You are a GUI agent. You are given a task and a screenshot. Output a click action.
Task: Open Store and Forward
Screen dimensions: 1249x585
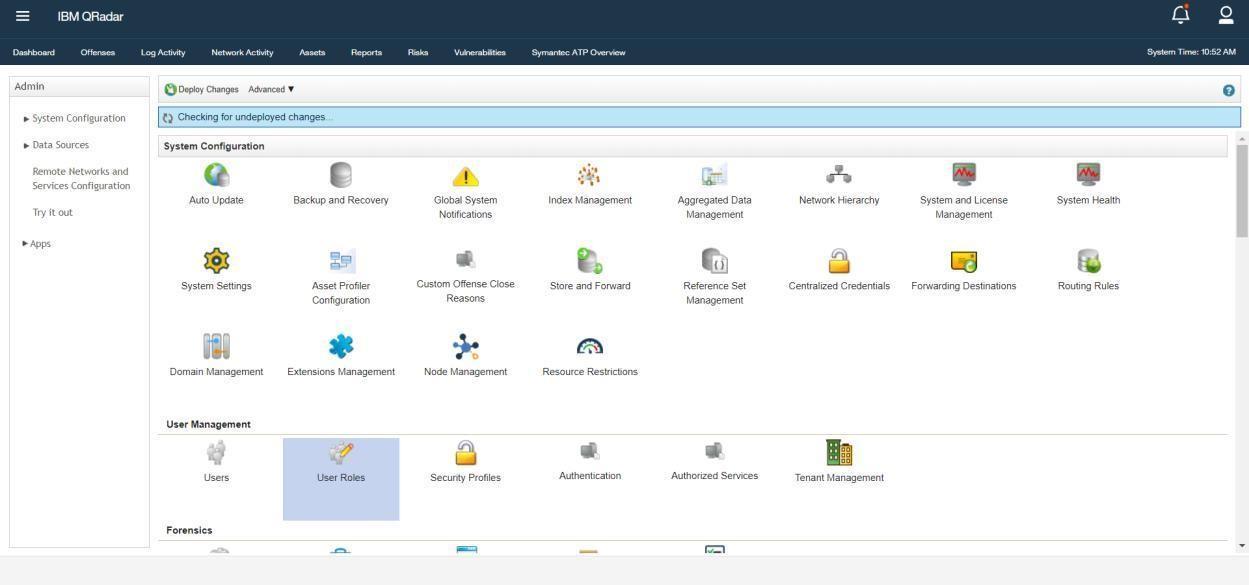[x=590, y=271]
